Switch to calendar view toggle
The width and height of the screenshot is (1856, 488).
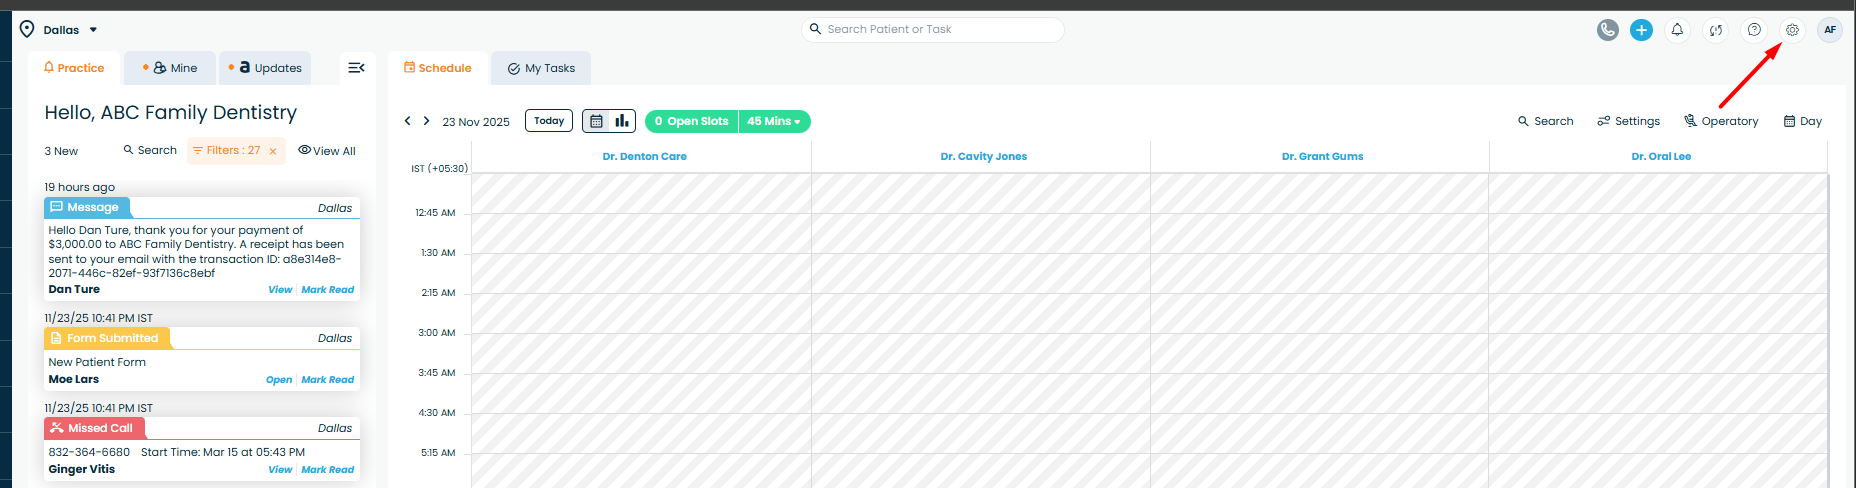(x=596, y=121)
